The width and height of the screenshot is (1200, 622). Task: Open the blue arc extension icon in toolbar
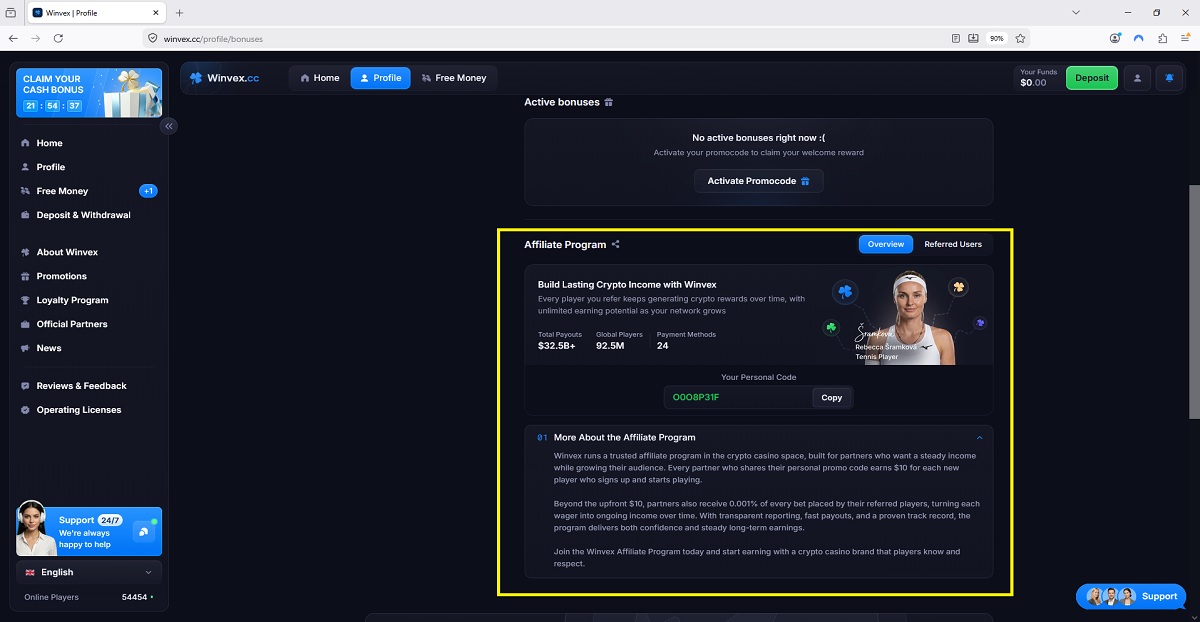tap(1138, 38)
